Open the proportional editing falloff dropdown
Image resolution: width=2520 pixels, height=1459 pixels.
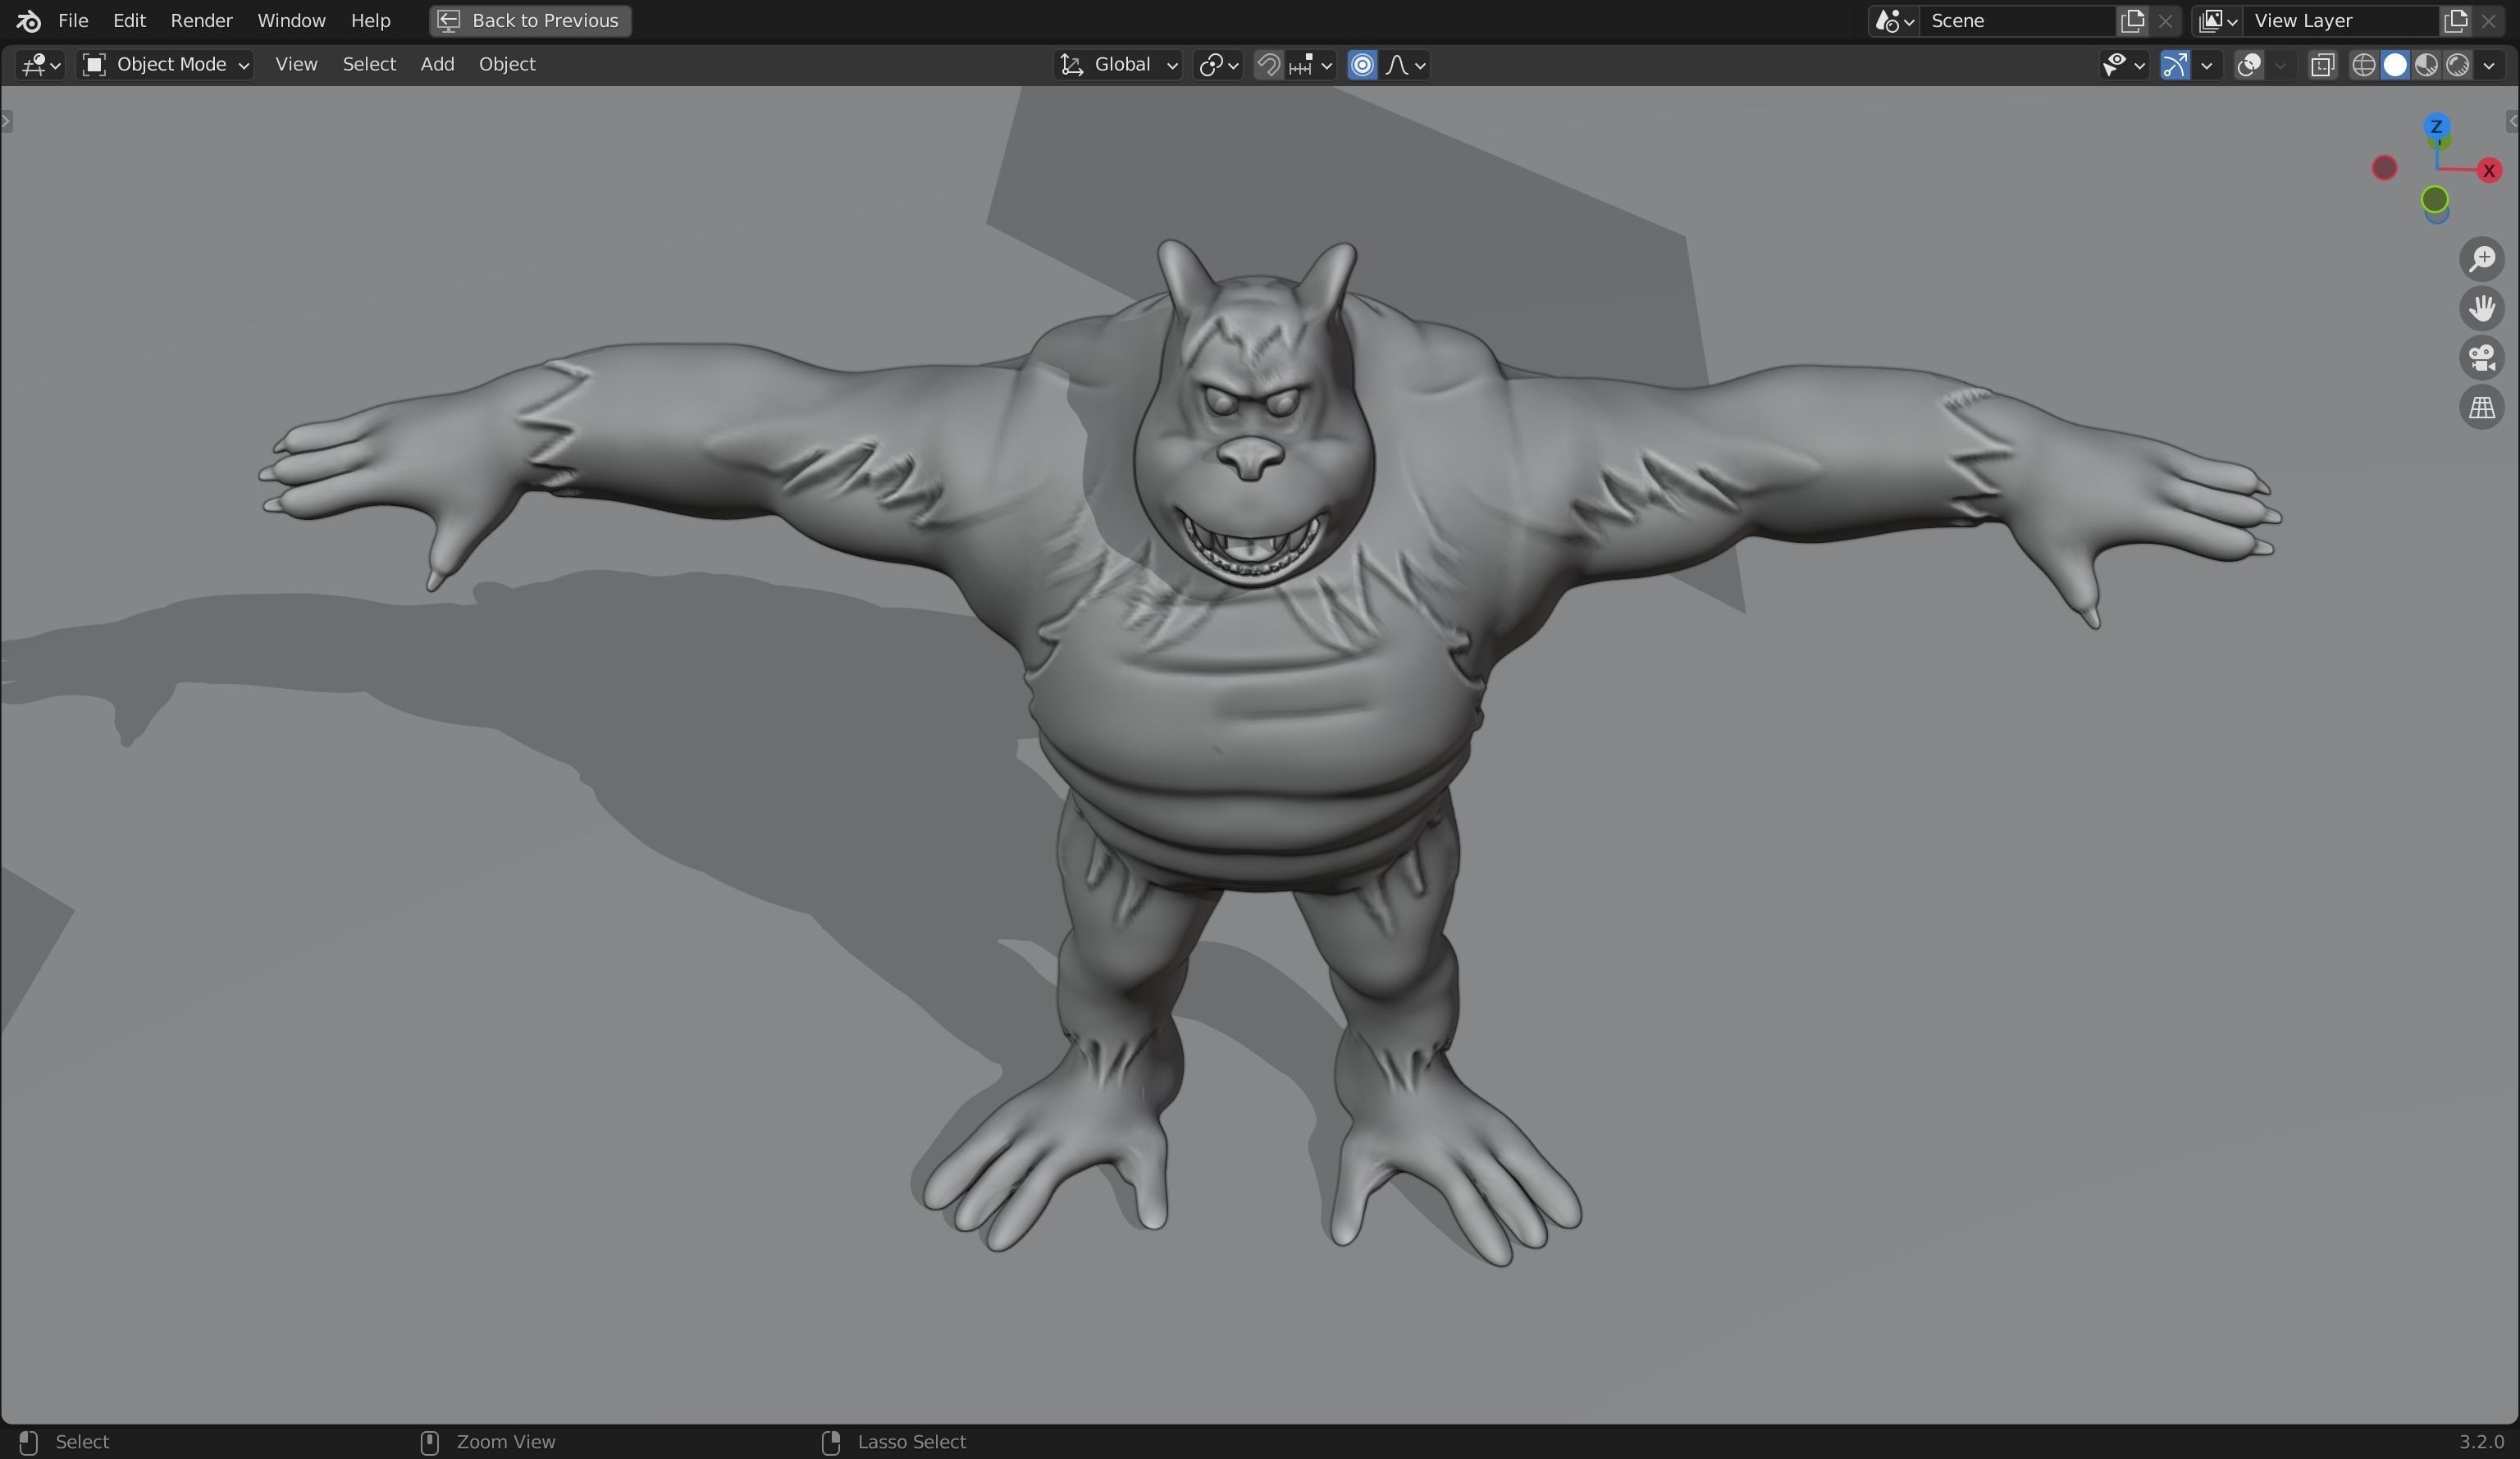1405,65
